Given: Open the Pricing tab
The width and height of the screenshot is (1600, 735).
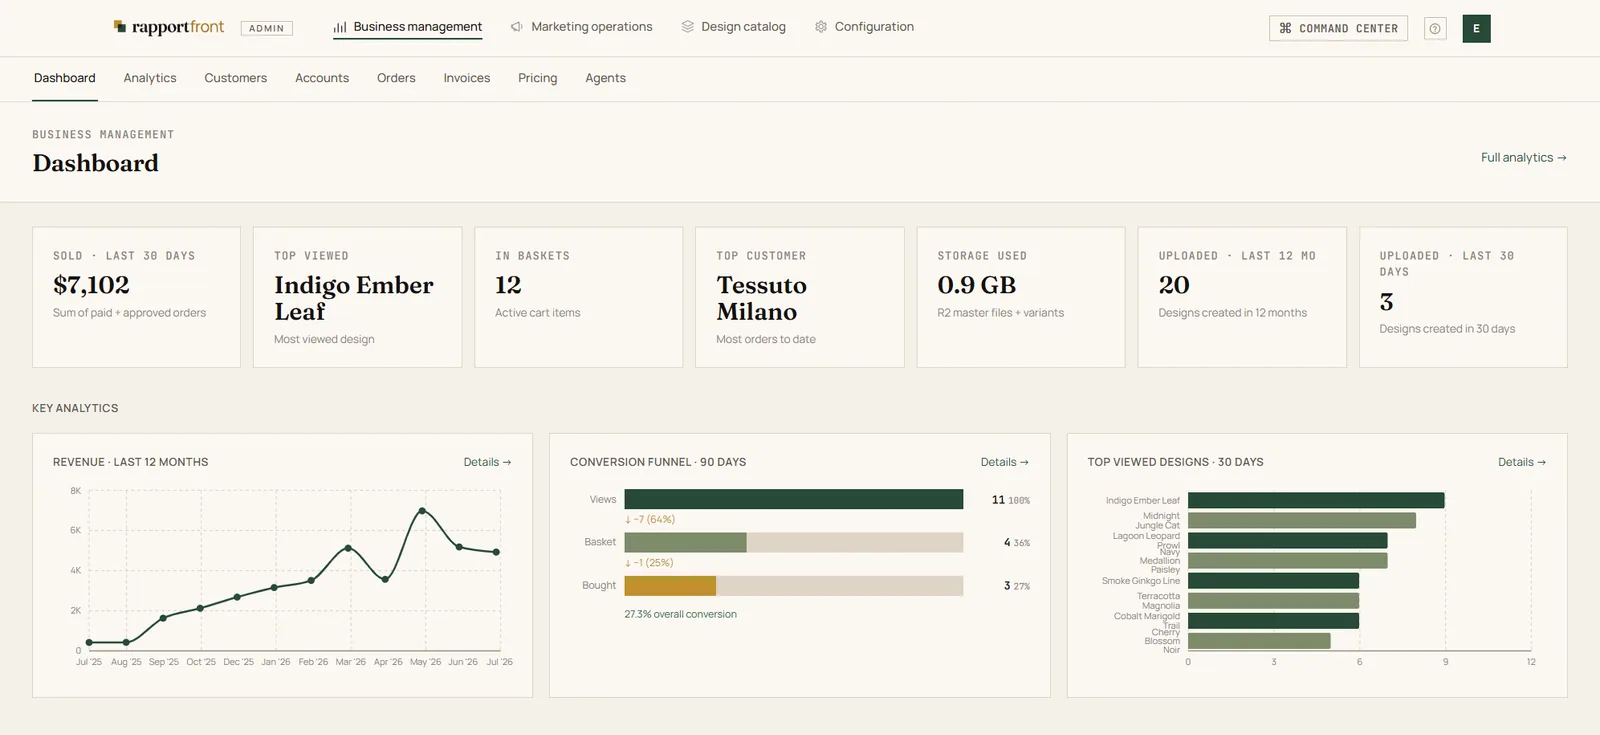Looking at the screenshot, I should [x=538, y=78].
